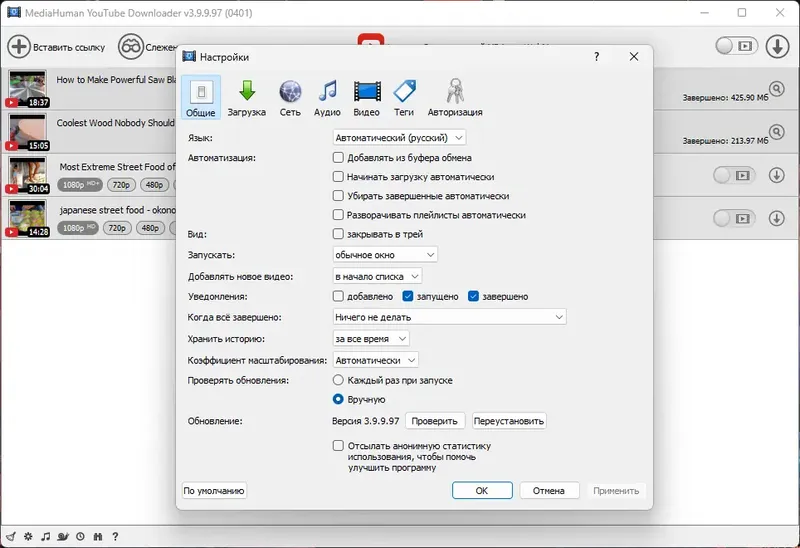Click the help question mark in Настройки dialog

[596, 57]
